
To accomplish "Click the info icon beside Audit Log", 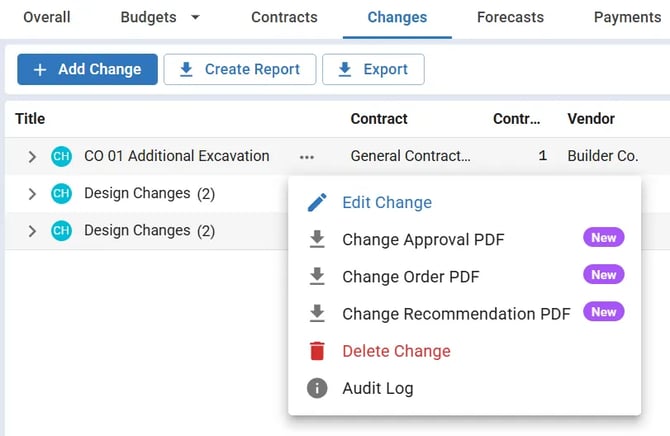I will 317,388.
